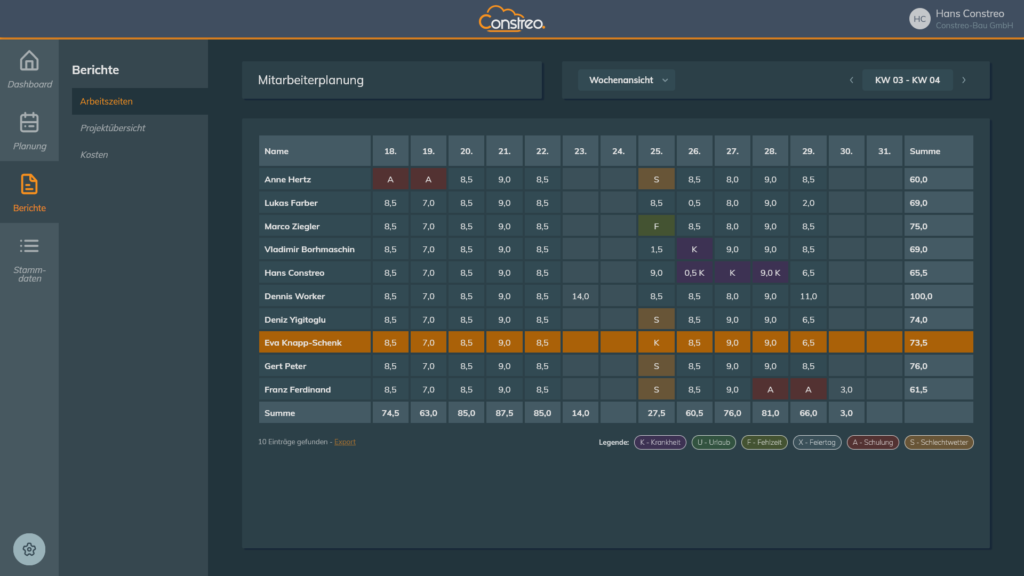
Task: Select the Deniz Yigitoglu row name
Action: pyautogui.click(x=295, y=320)
